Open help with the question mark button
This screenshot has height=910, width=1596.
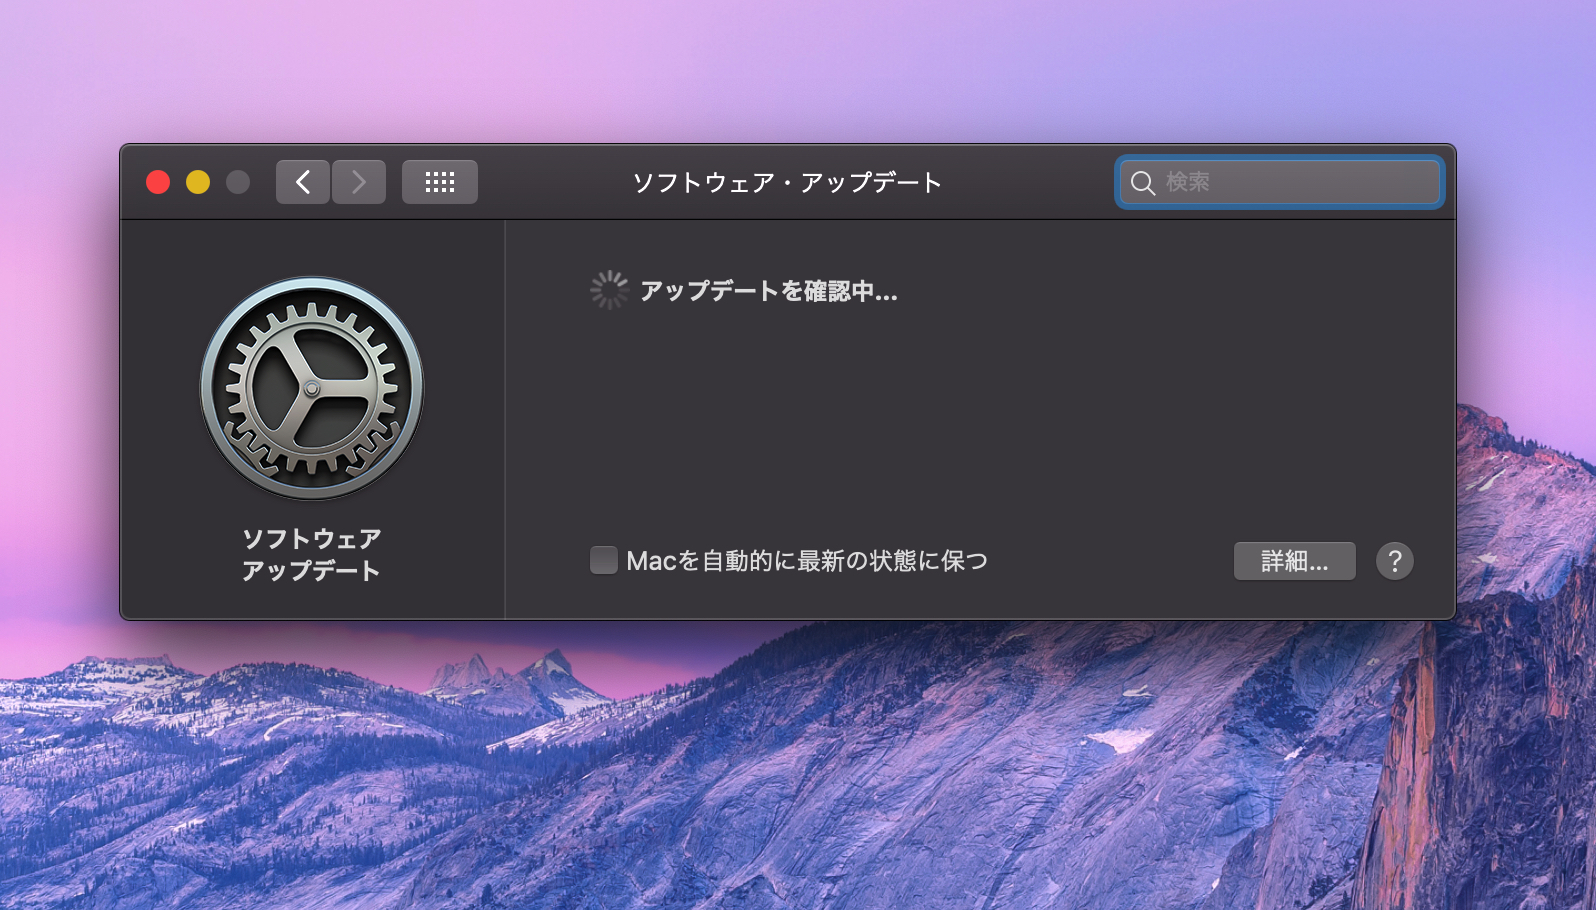pos(1395,561)
